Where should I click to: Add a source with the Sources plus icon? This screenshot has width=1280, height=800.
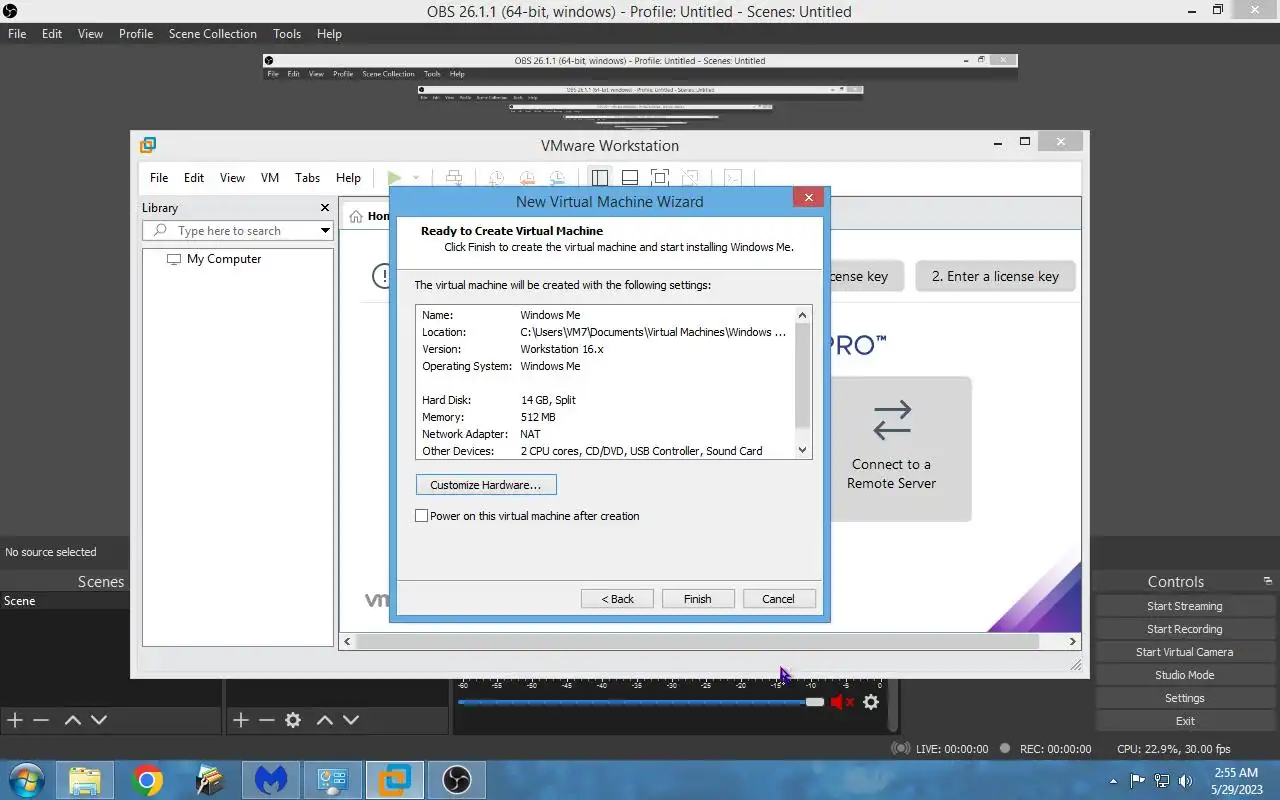[x=241, y=720]
